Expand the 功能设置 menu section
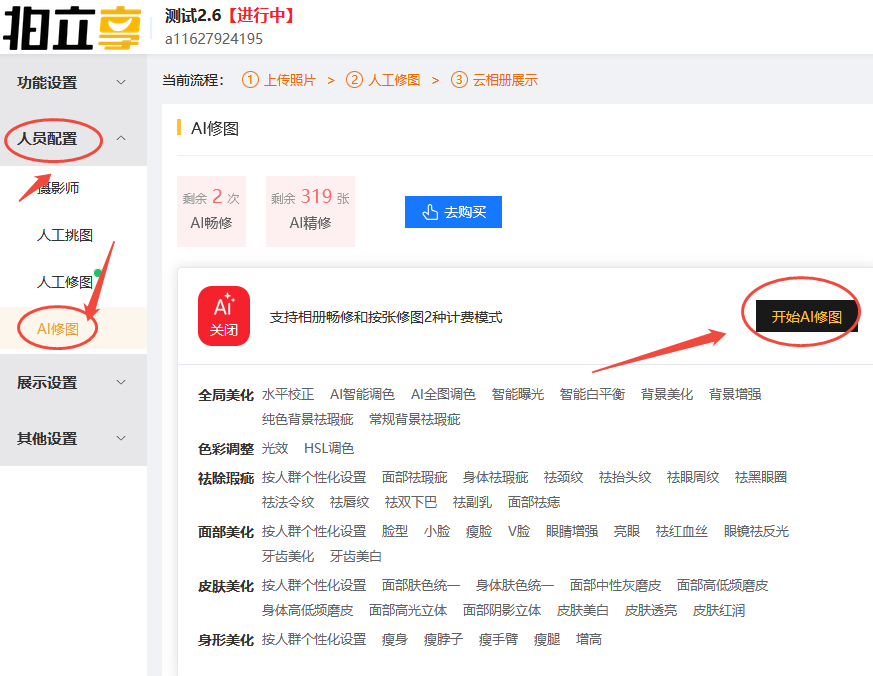873x676 pixels. point(73,83)
